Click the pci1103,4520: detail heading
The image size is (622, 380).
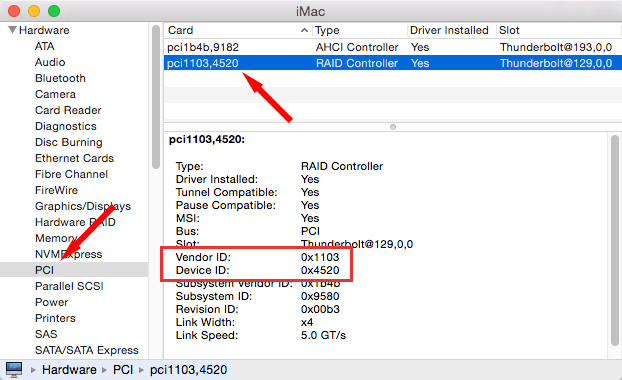tap(207, 140)
